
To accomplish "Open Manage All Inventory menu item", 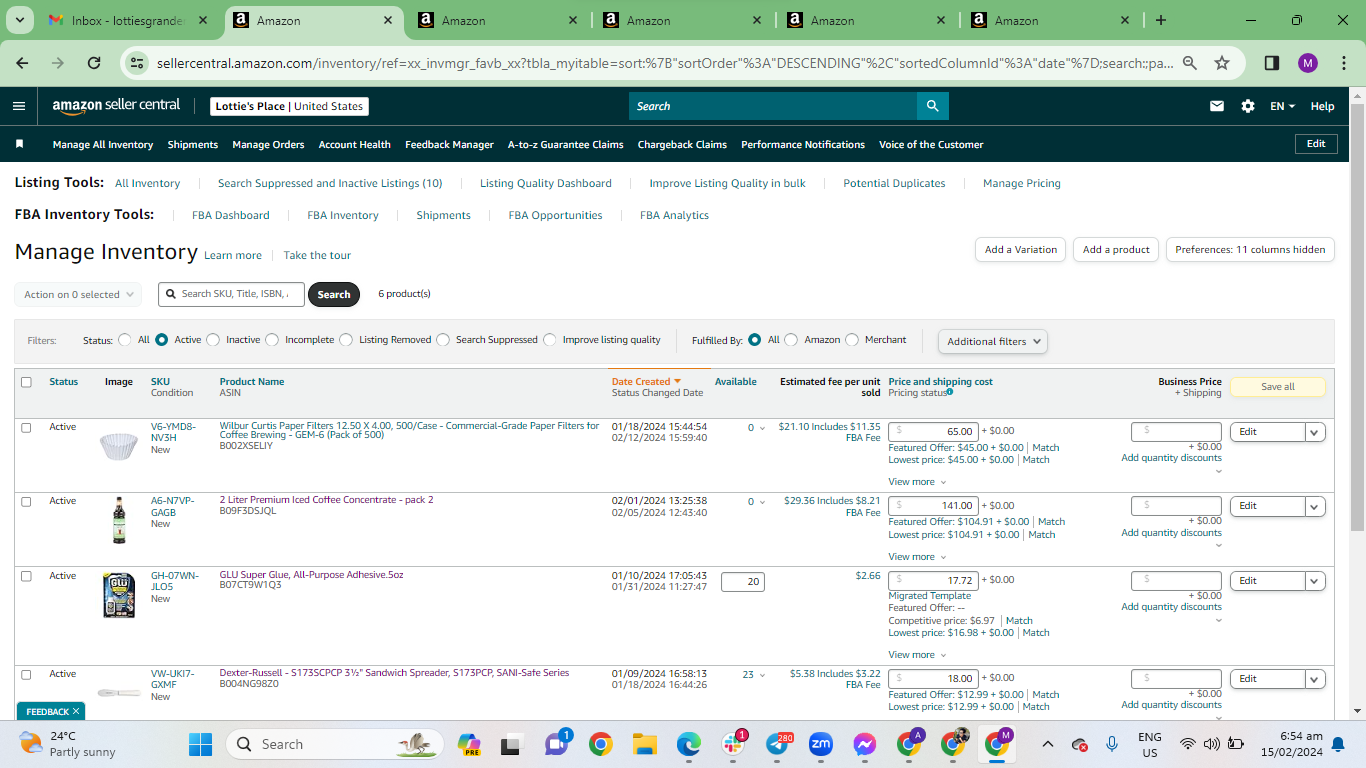I will tap(103, 145).
